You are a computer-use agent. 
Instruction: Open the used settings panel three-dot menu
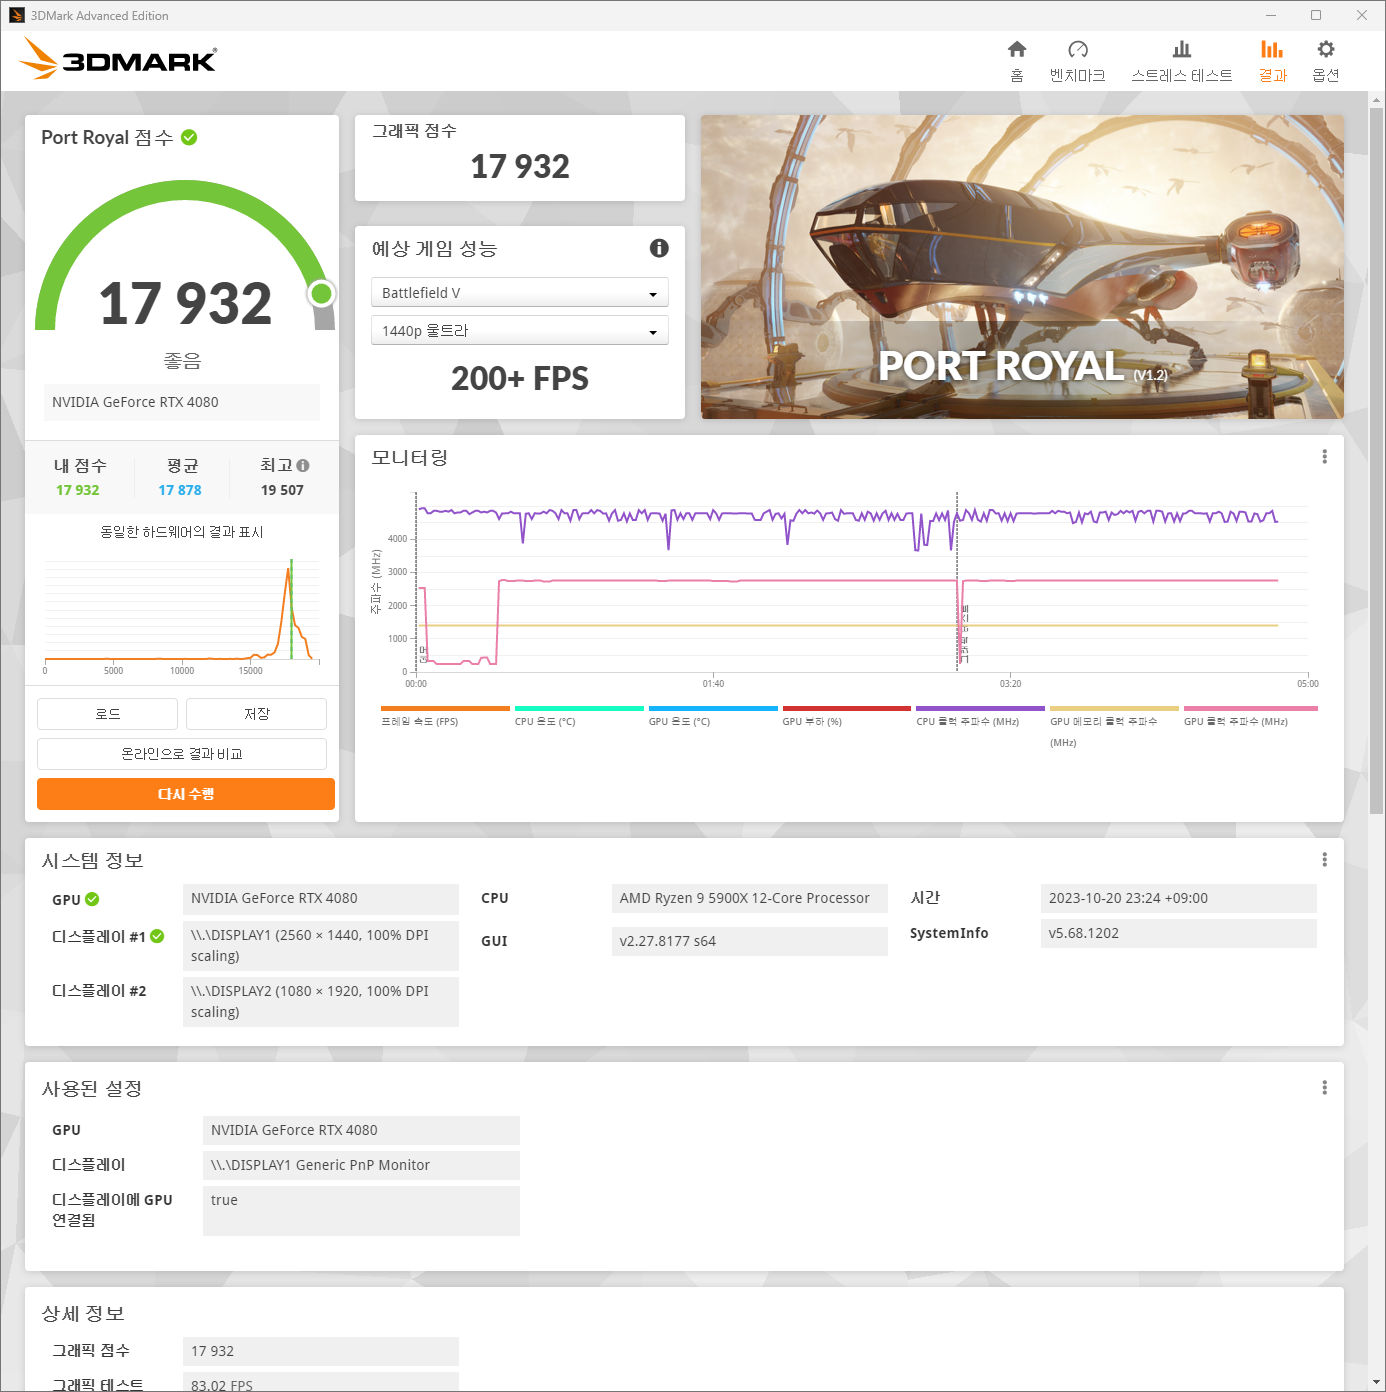tap(1325, 1088)
